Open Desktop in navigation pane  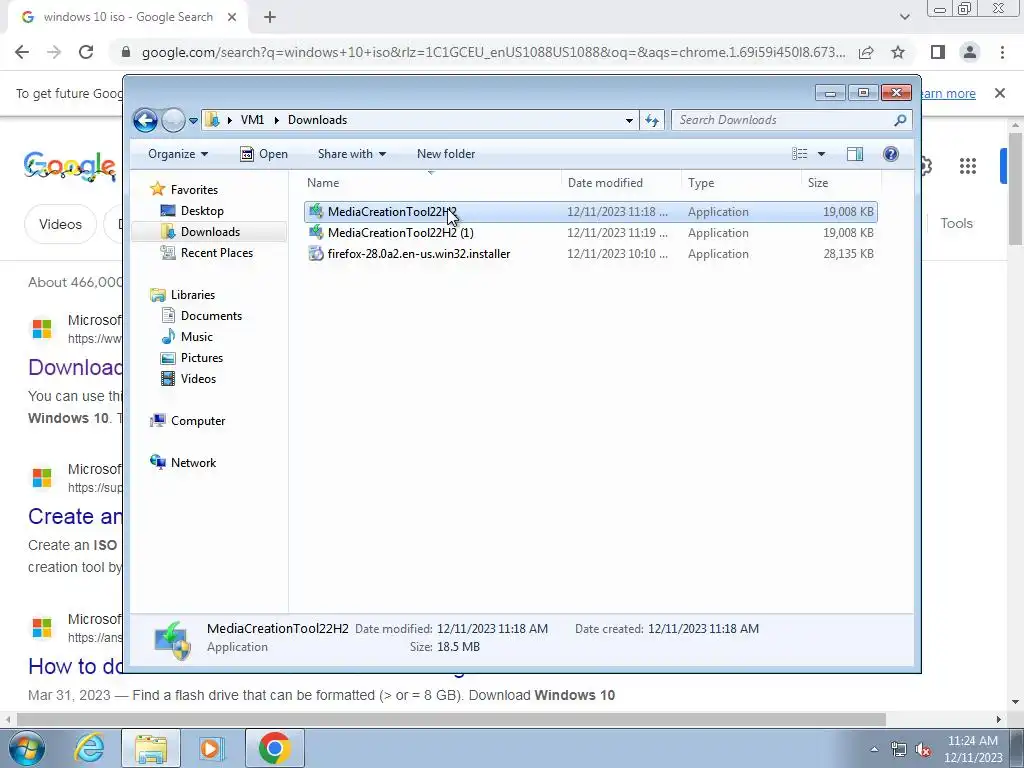click(x=202, y=211)
